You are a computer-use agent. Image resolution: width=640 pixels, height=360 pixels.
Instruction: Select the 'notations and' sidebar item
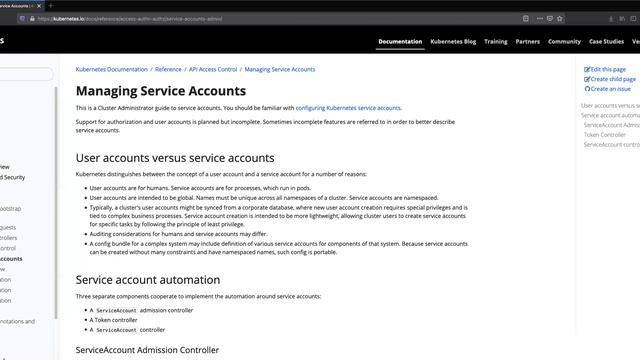17,322
